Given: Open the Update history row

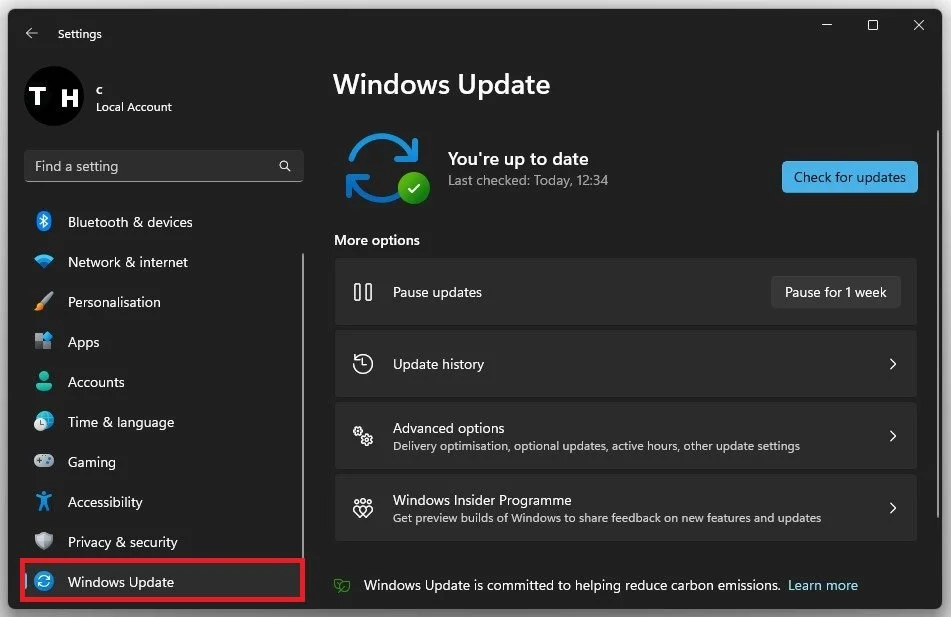Looking at the screenshot, I should pos(625,364).
